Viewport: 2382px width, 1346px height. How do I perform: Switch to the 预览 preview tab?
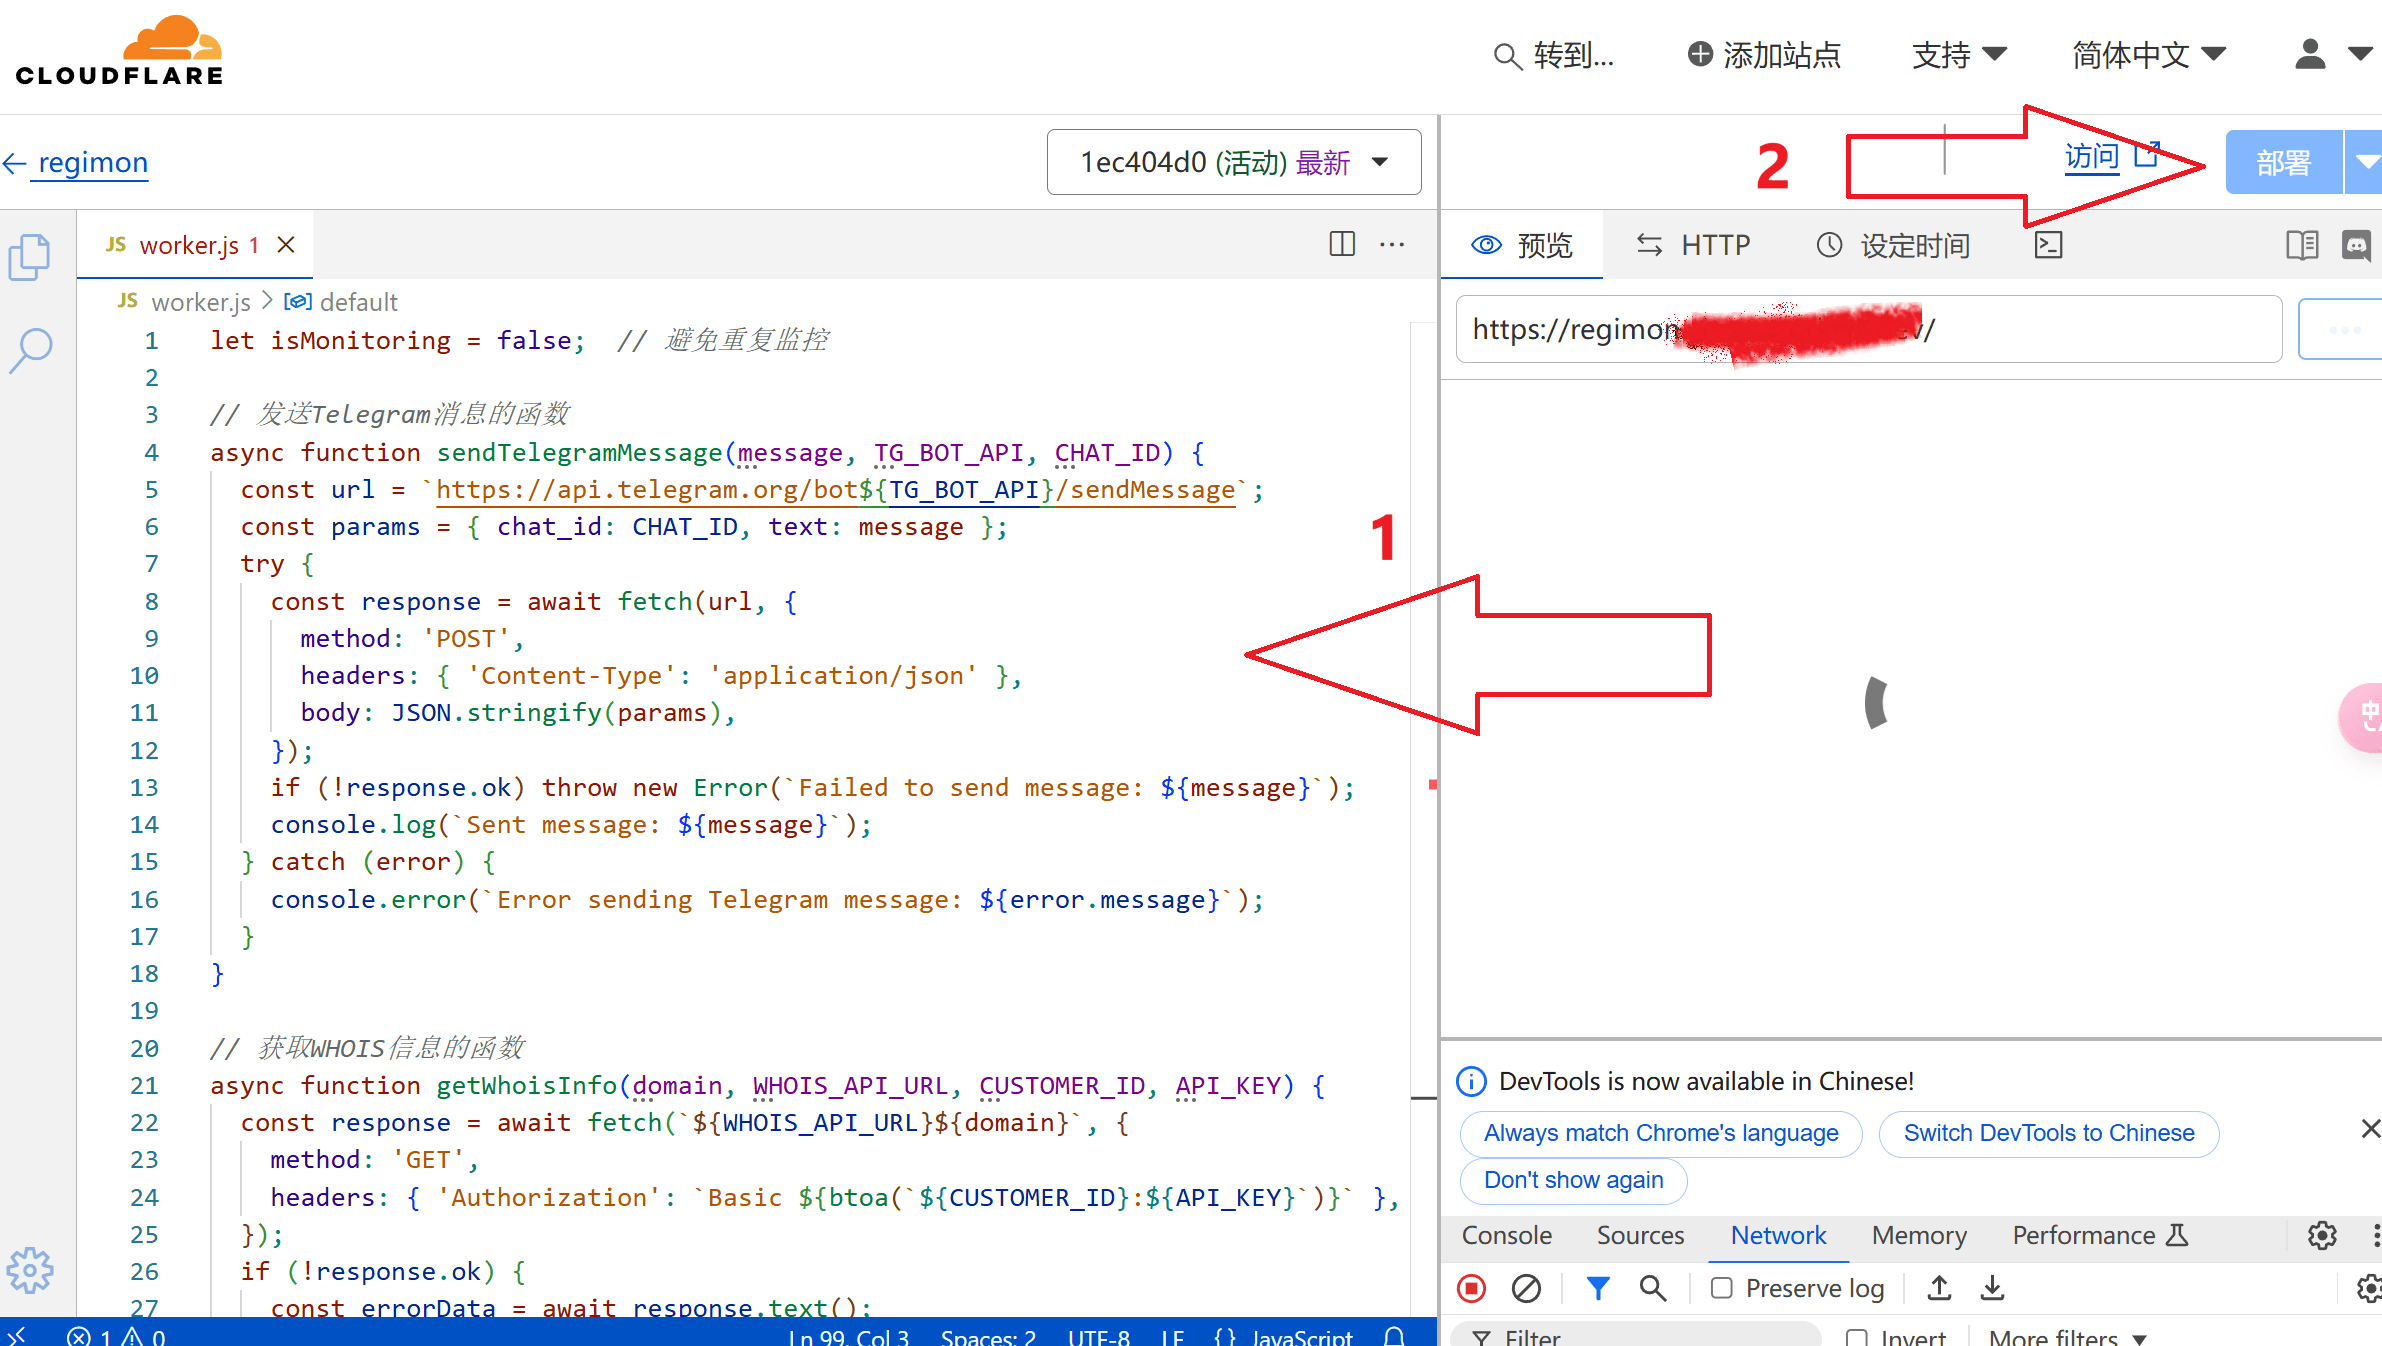1522,245
